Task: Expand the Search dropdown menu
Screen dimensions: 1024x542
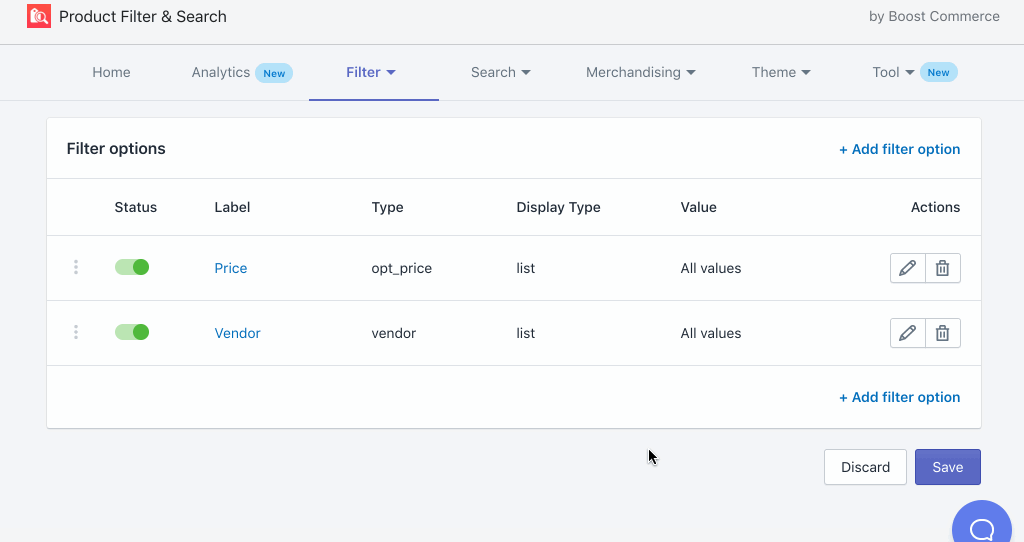Action: click(500, 72)
